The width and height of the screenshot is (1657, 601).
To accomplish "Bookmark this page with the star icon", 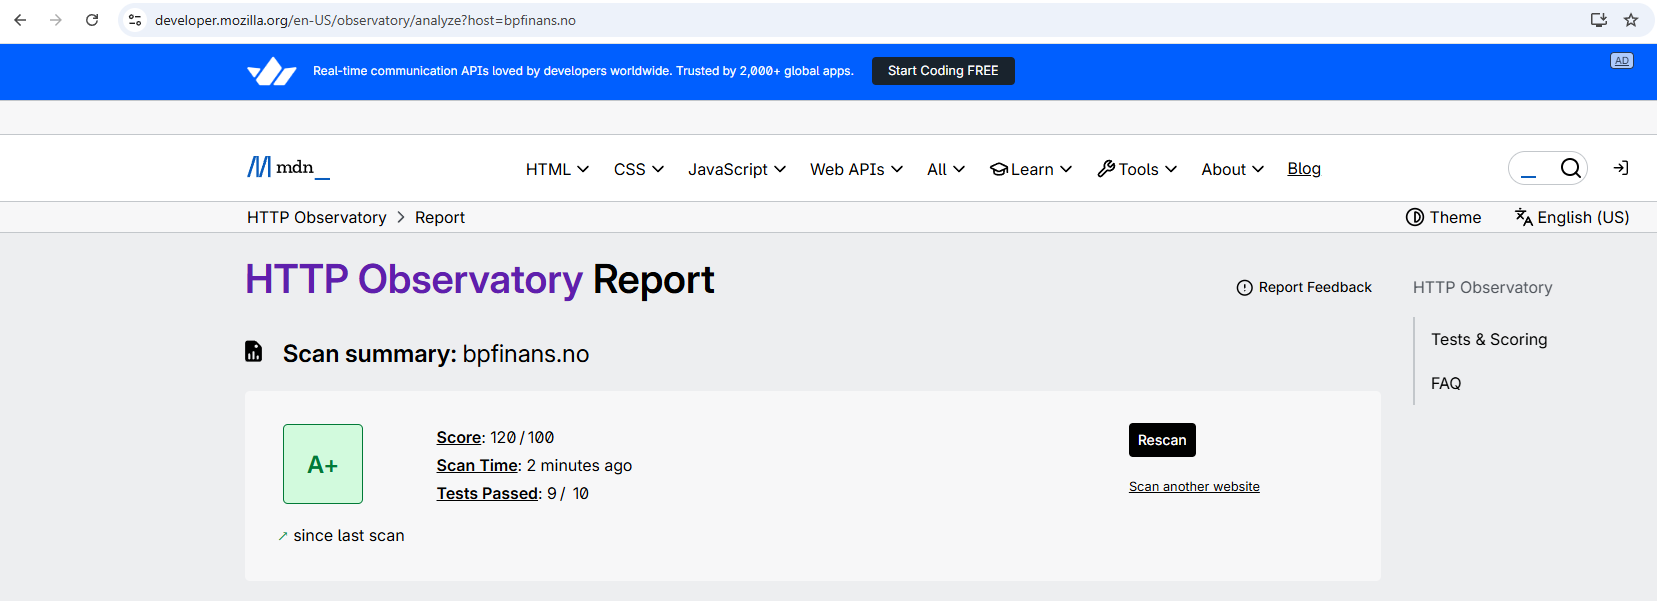I will tap(1631, 20).
